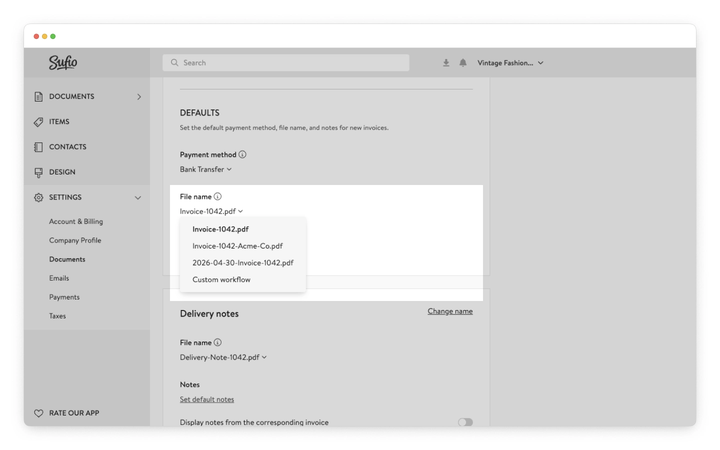Click info icon next to invoice File name

coord(218,197)
